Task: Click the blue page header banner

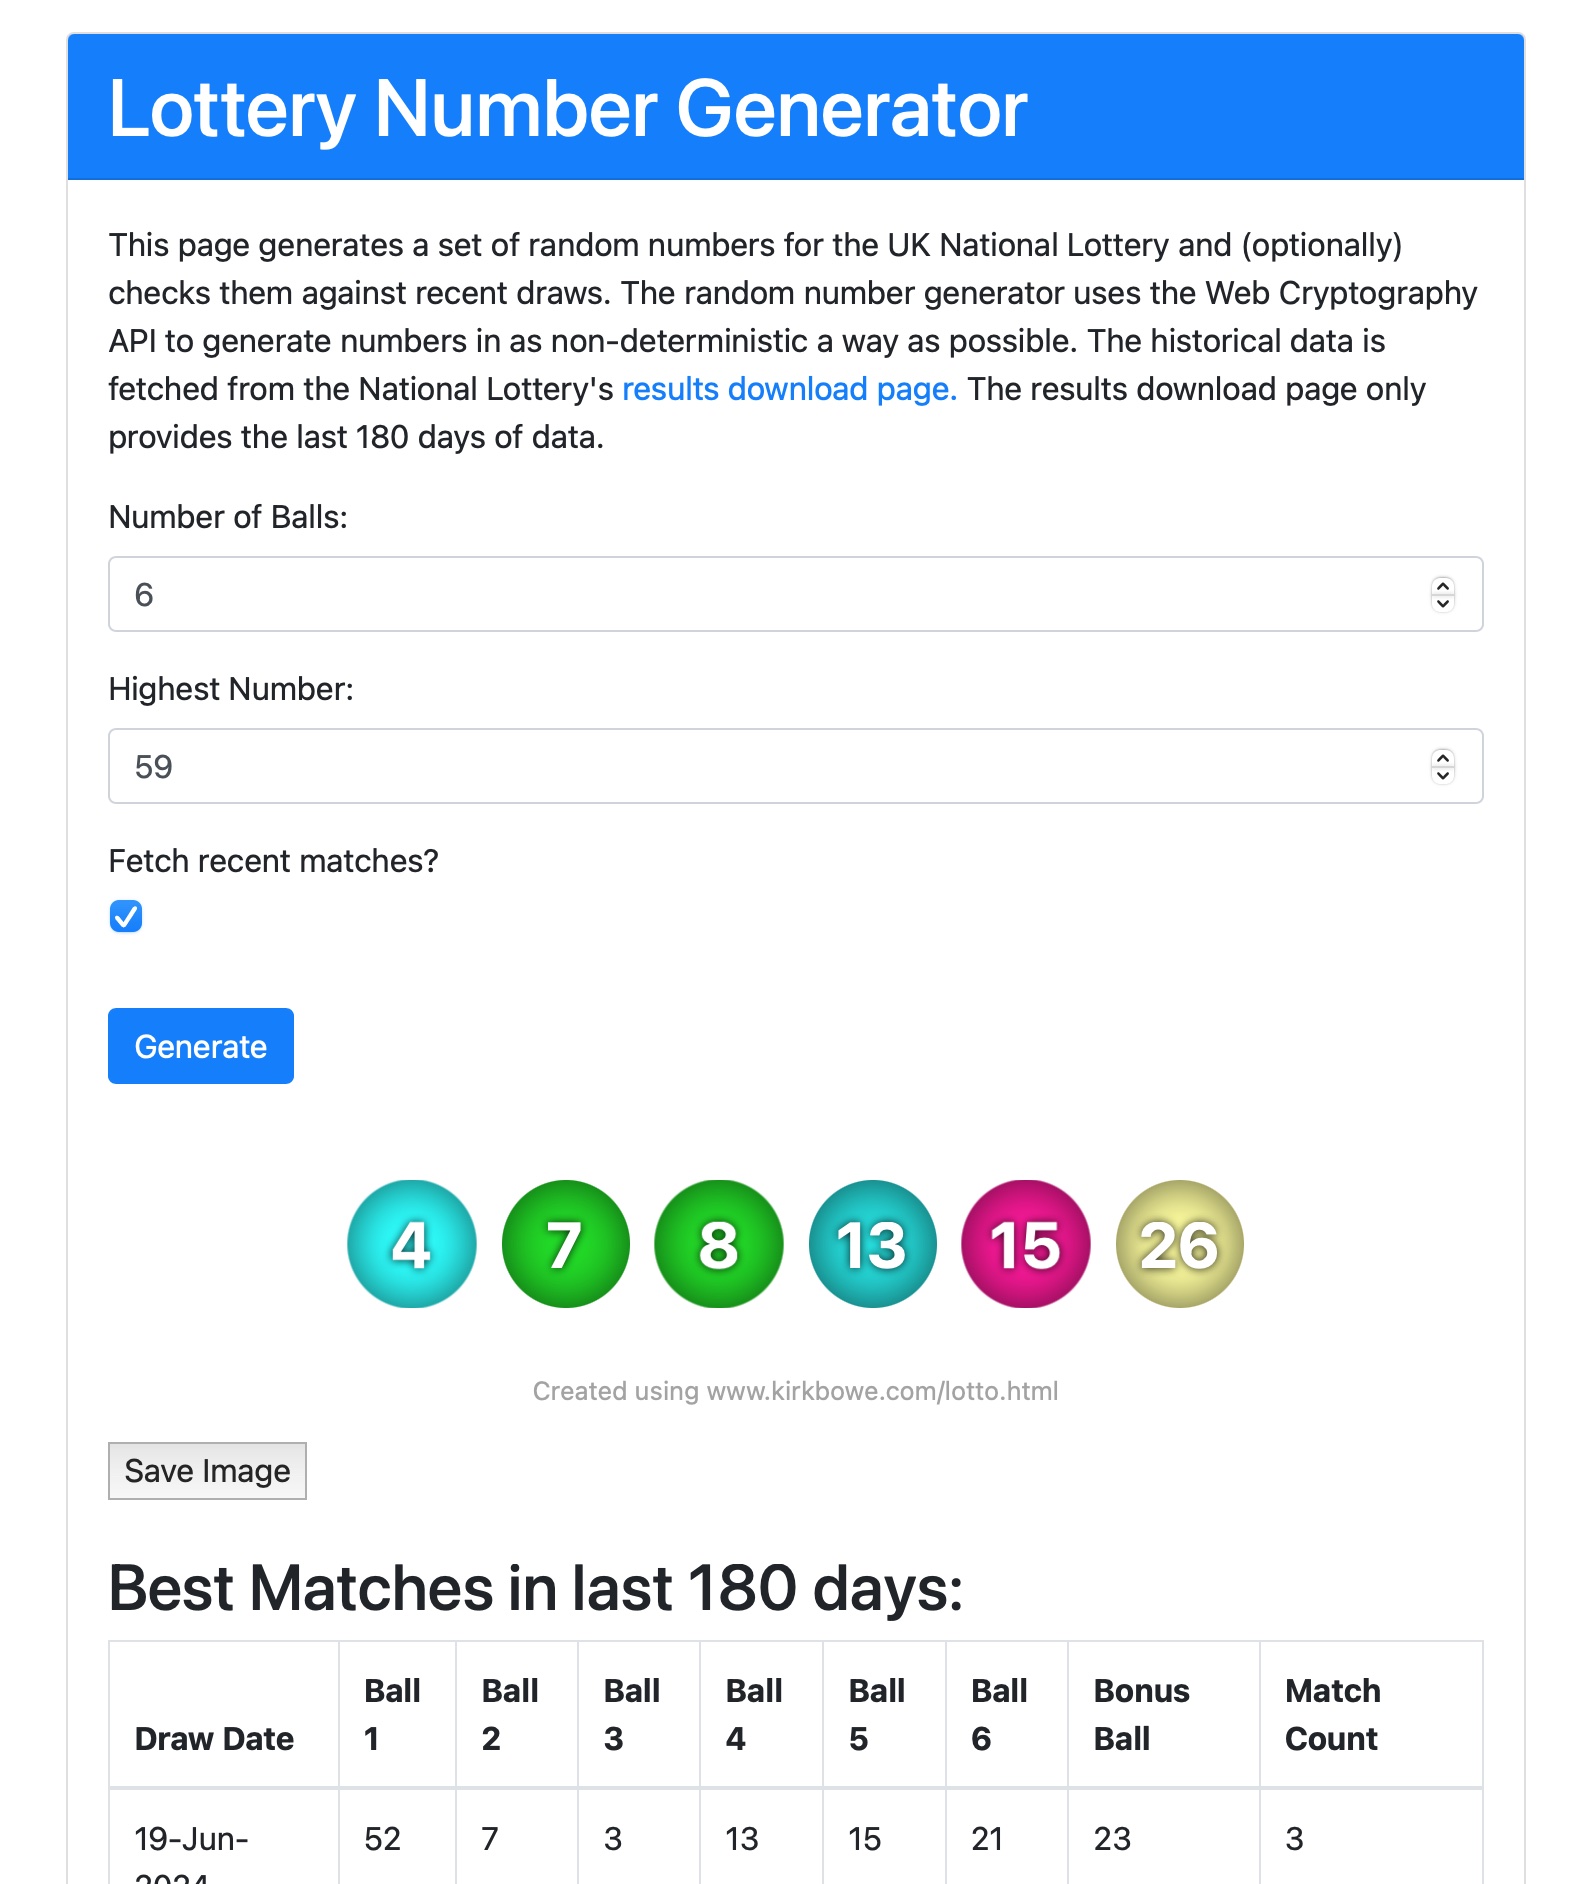Action: tap(797, 106)
